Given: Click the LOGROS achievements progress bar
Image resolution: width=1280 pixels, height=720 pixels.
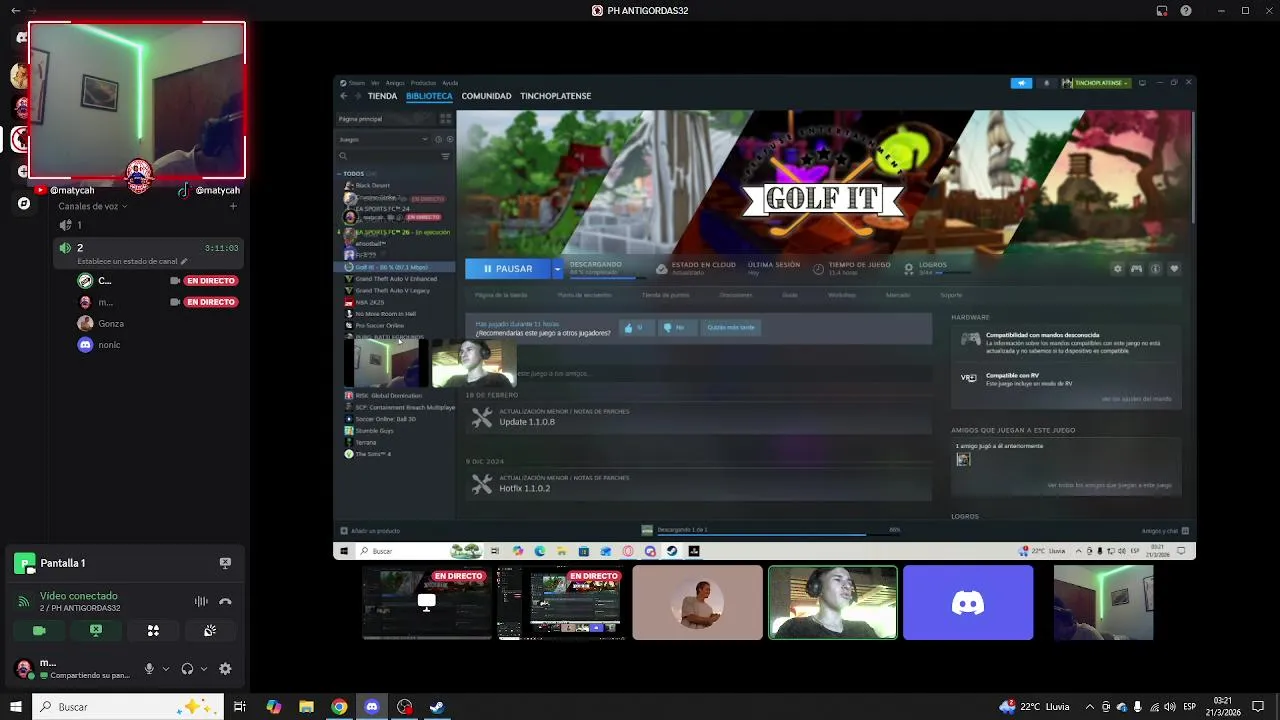Looking at the screenshot, I should (951, 273).
